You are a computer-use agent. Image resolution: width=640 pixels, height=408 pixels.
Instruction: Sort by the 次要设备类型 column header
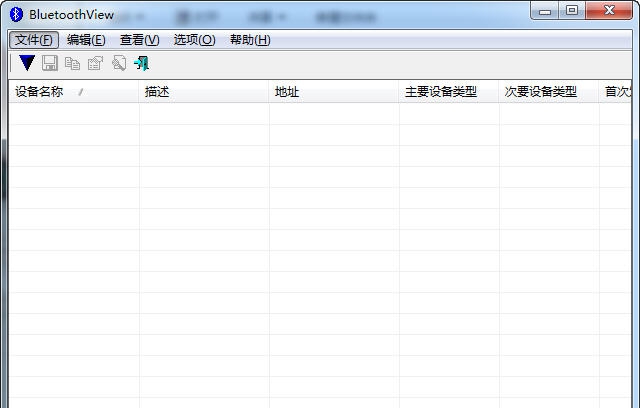pos(549,91)
